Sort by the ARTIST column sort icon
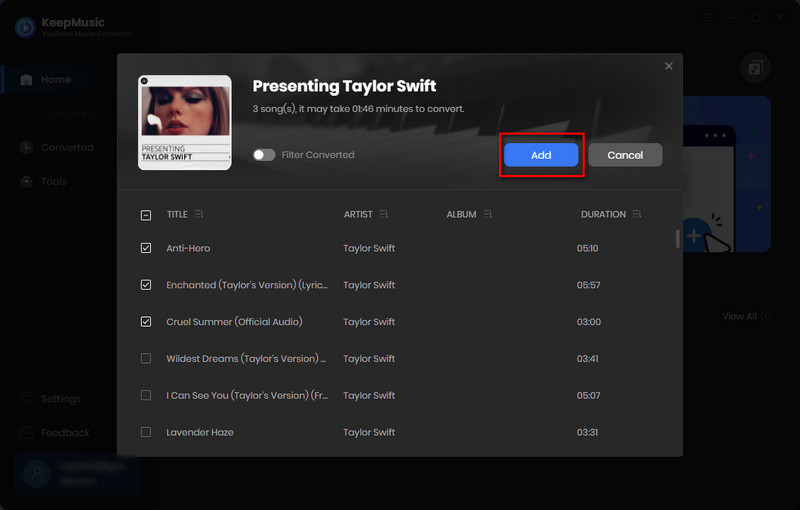 tap(384, 214)
